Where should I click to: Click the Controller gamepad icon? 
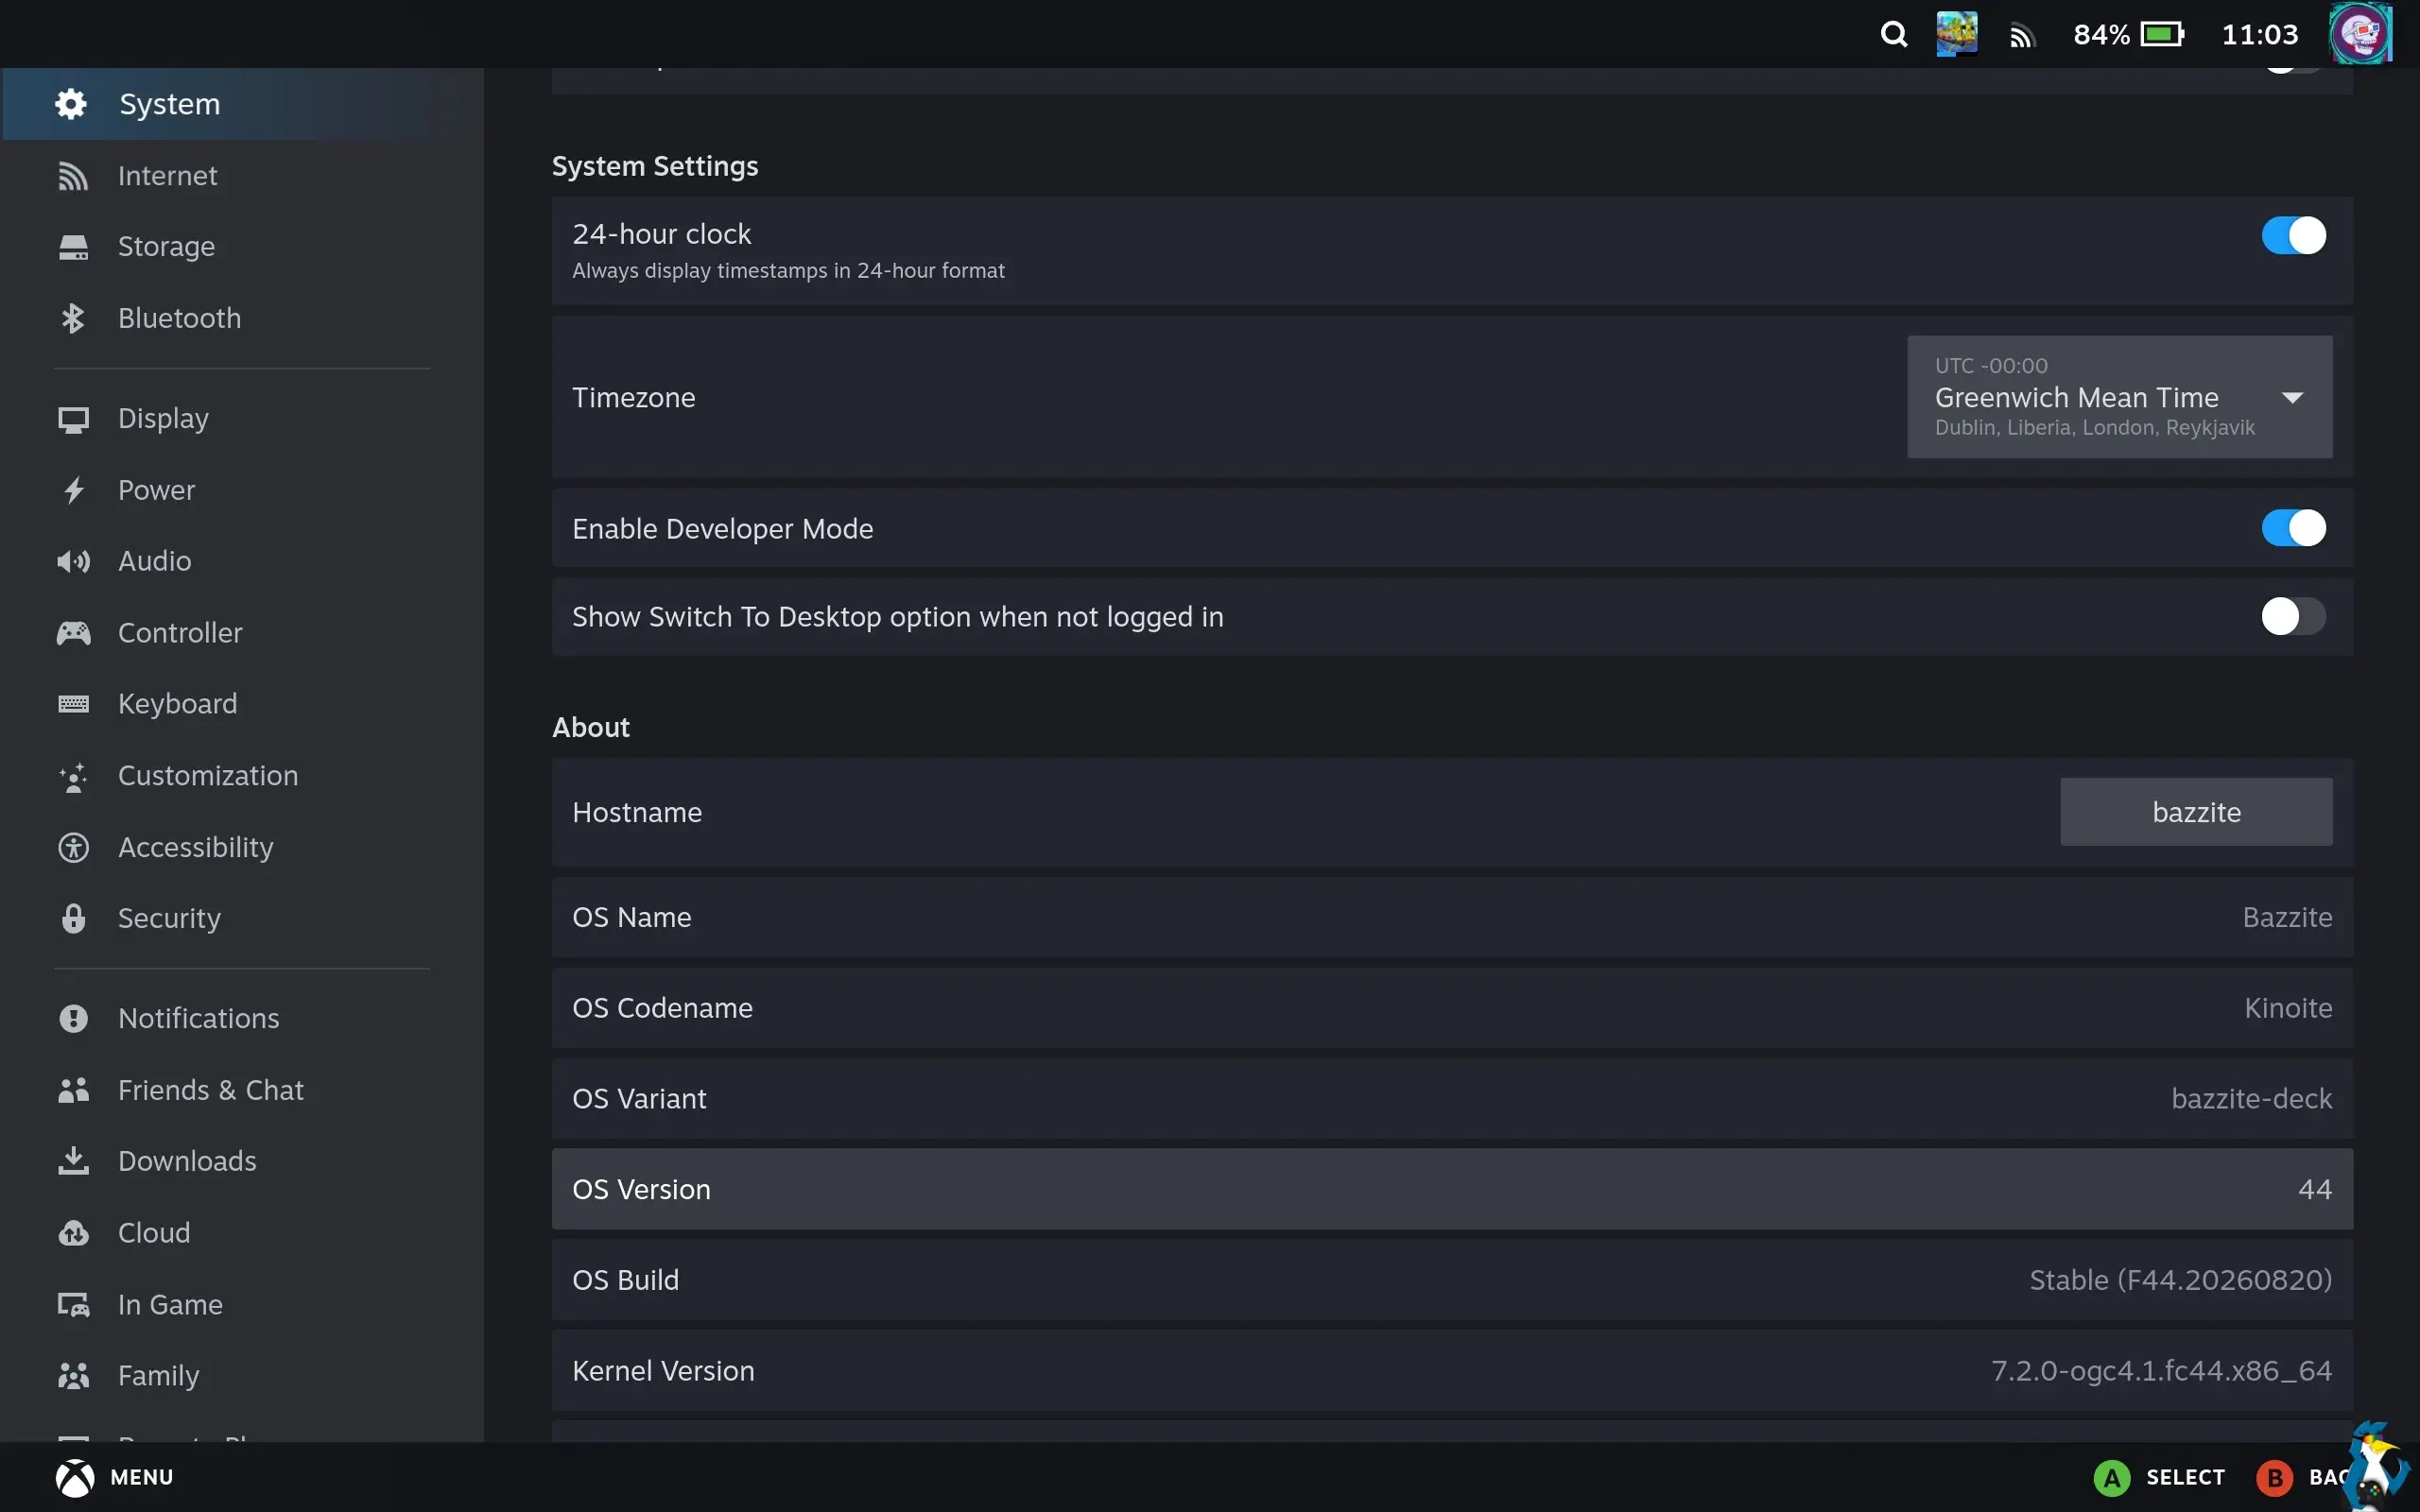click(x=73, y=633)
